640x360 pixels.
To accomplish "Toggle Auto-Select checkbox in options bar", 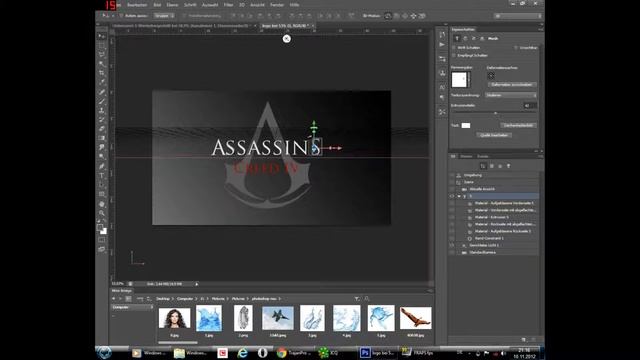I will 121,16.
